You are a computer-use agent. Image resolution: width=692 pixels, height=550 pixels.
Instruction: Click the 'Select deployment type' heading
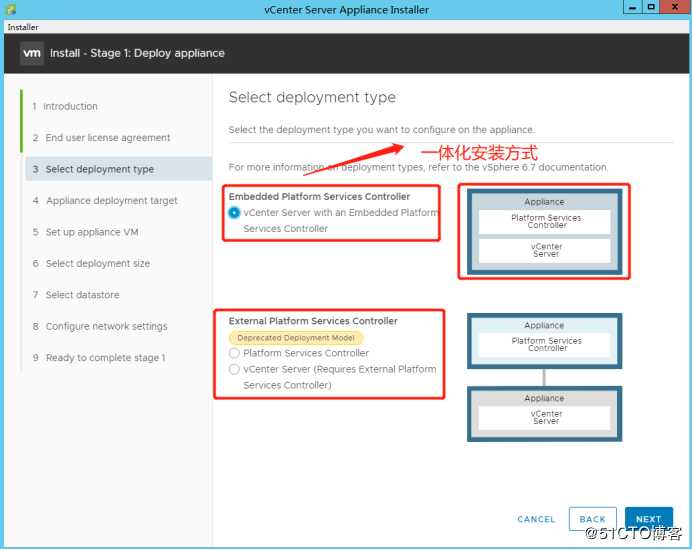pos(312,97)
